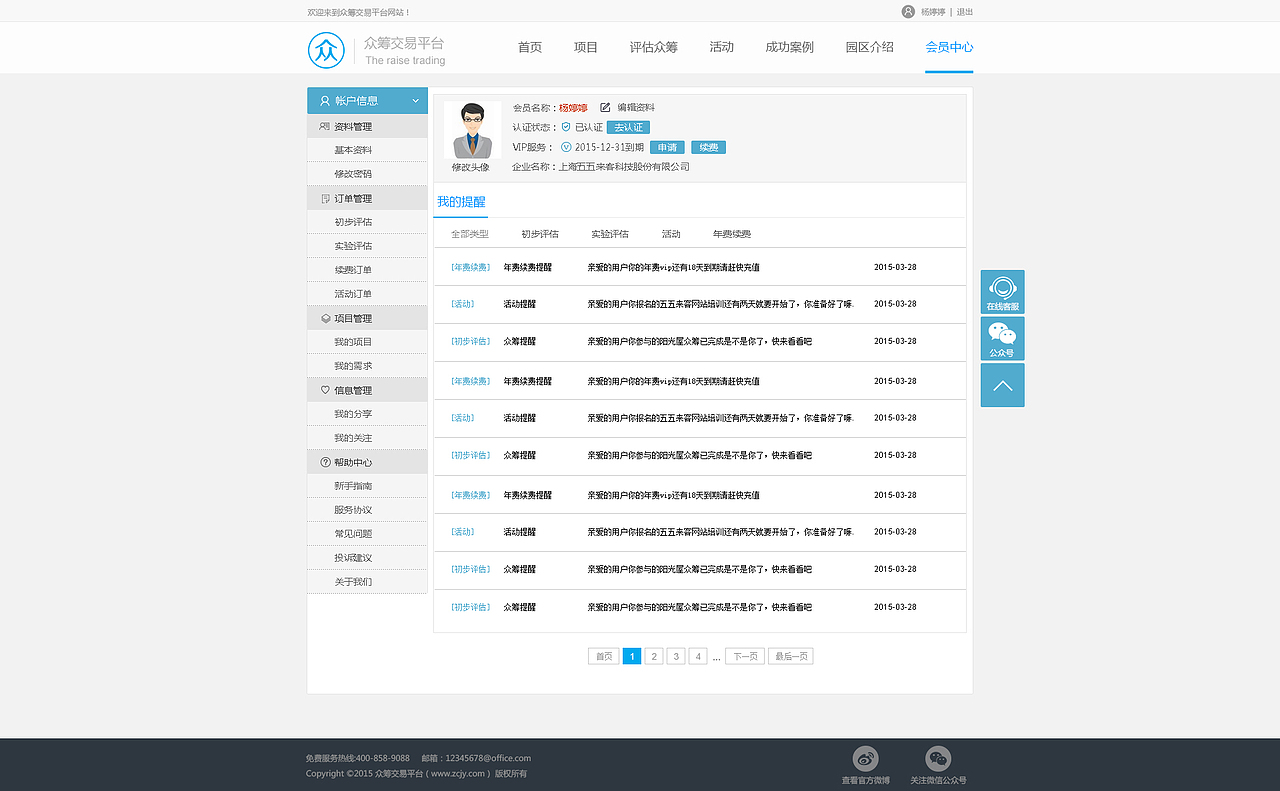Click the VIP badge icon next to 2015-12-31到期
The height and width of the screenshot is (791, 1280).
(566, 147)
